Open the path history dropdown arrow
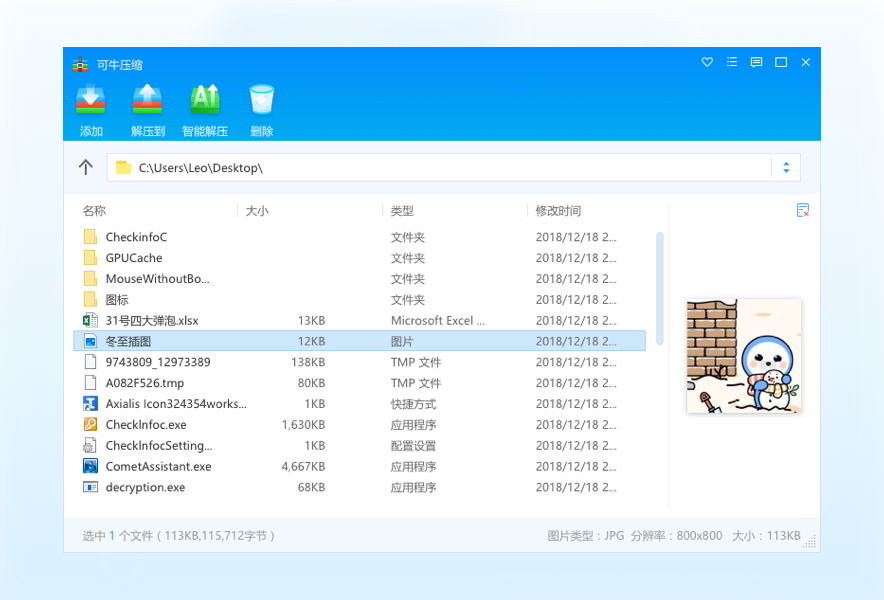The height and width of the screenshot is (600, 884). [x=786, y=167]
